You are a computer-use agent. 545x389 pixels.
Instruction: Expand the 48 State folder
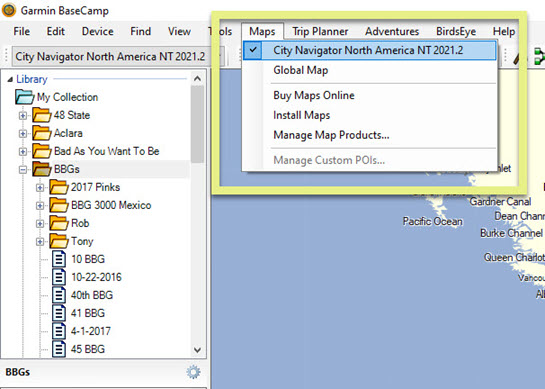[23, 115]
